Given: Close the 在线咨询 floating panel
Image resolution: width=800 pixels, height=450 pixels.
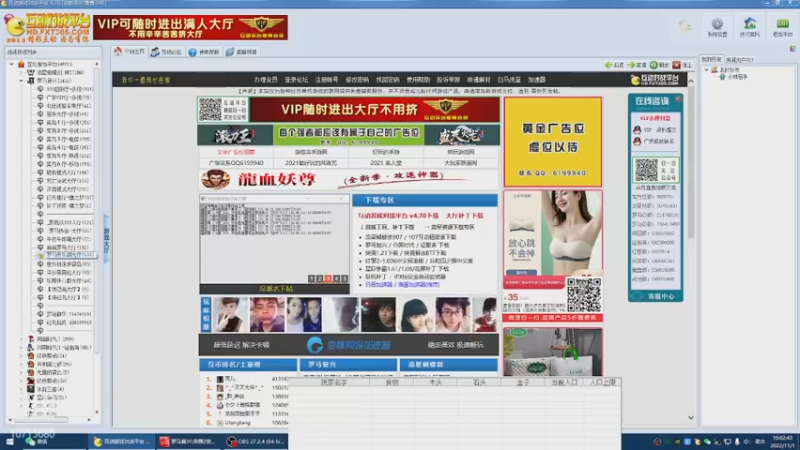Looking at the screenshot, I should click(678, 99).
